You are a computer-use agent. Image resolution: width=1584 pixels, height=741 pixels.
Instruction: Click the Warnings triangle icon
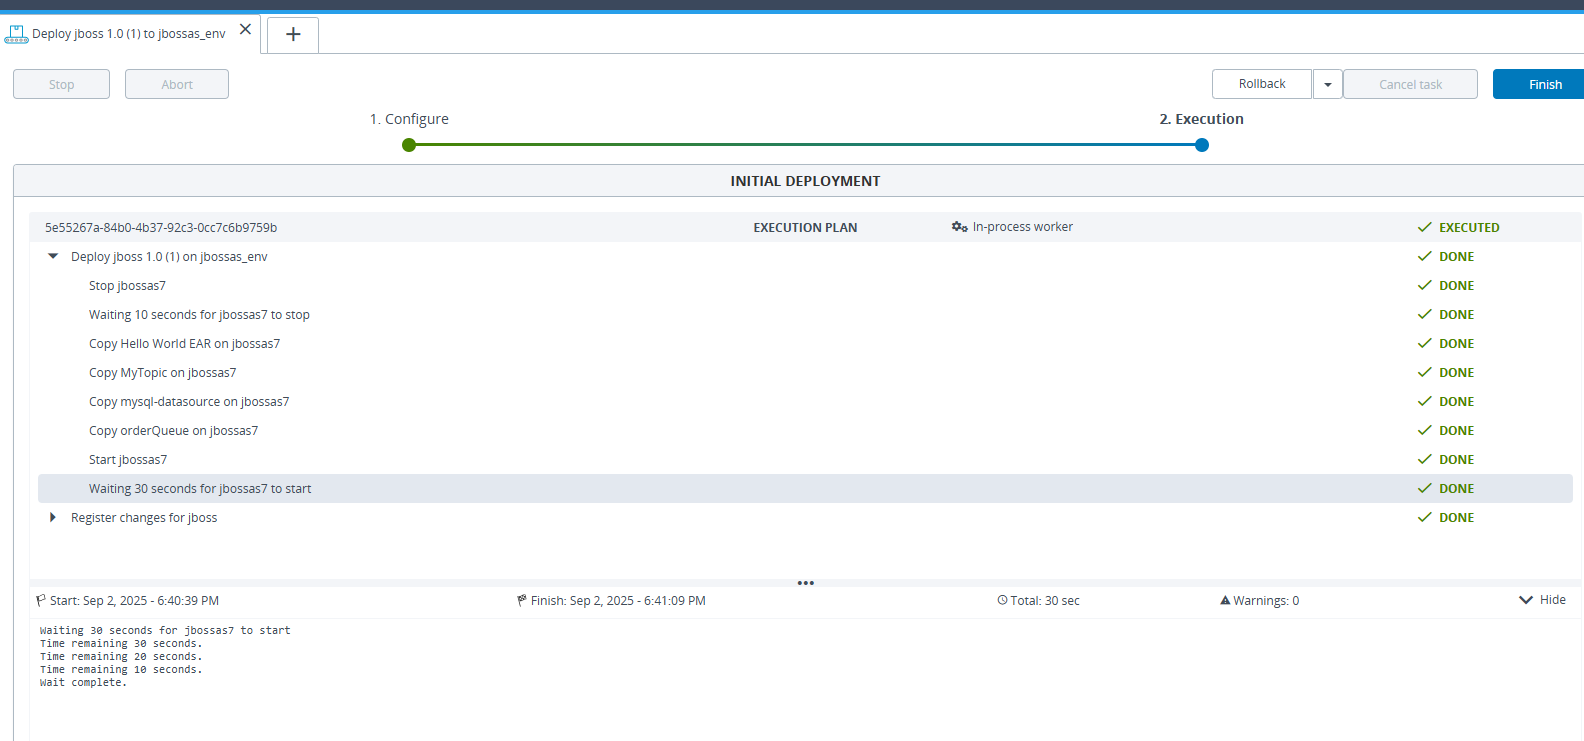point(1225,601)
